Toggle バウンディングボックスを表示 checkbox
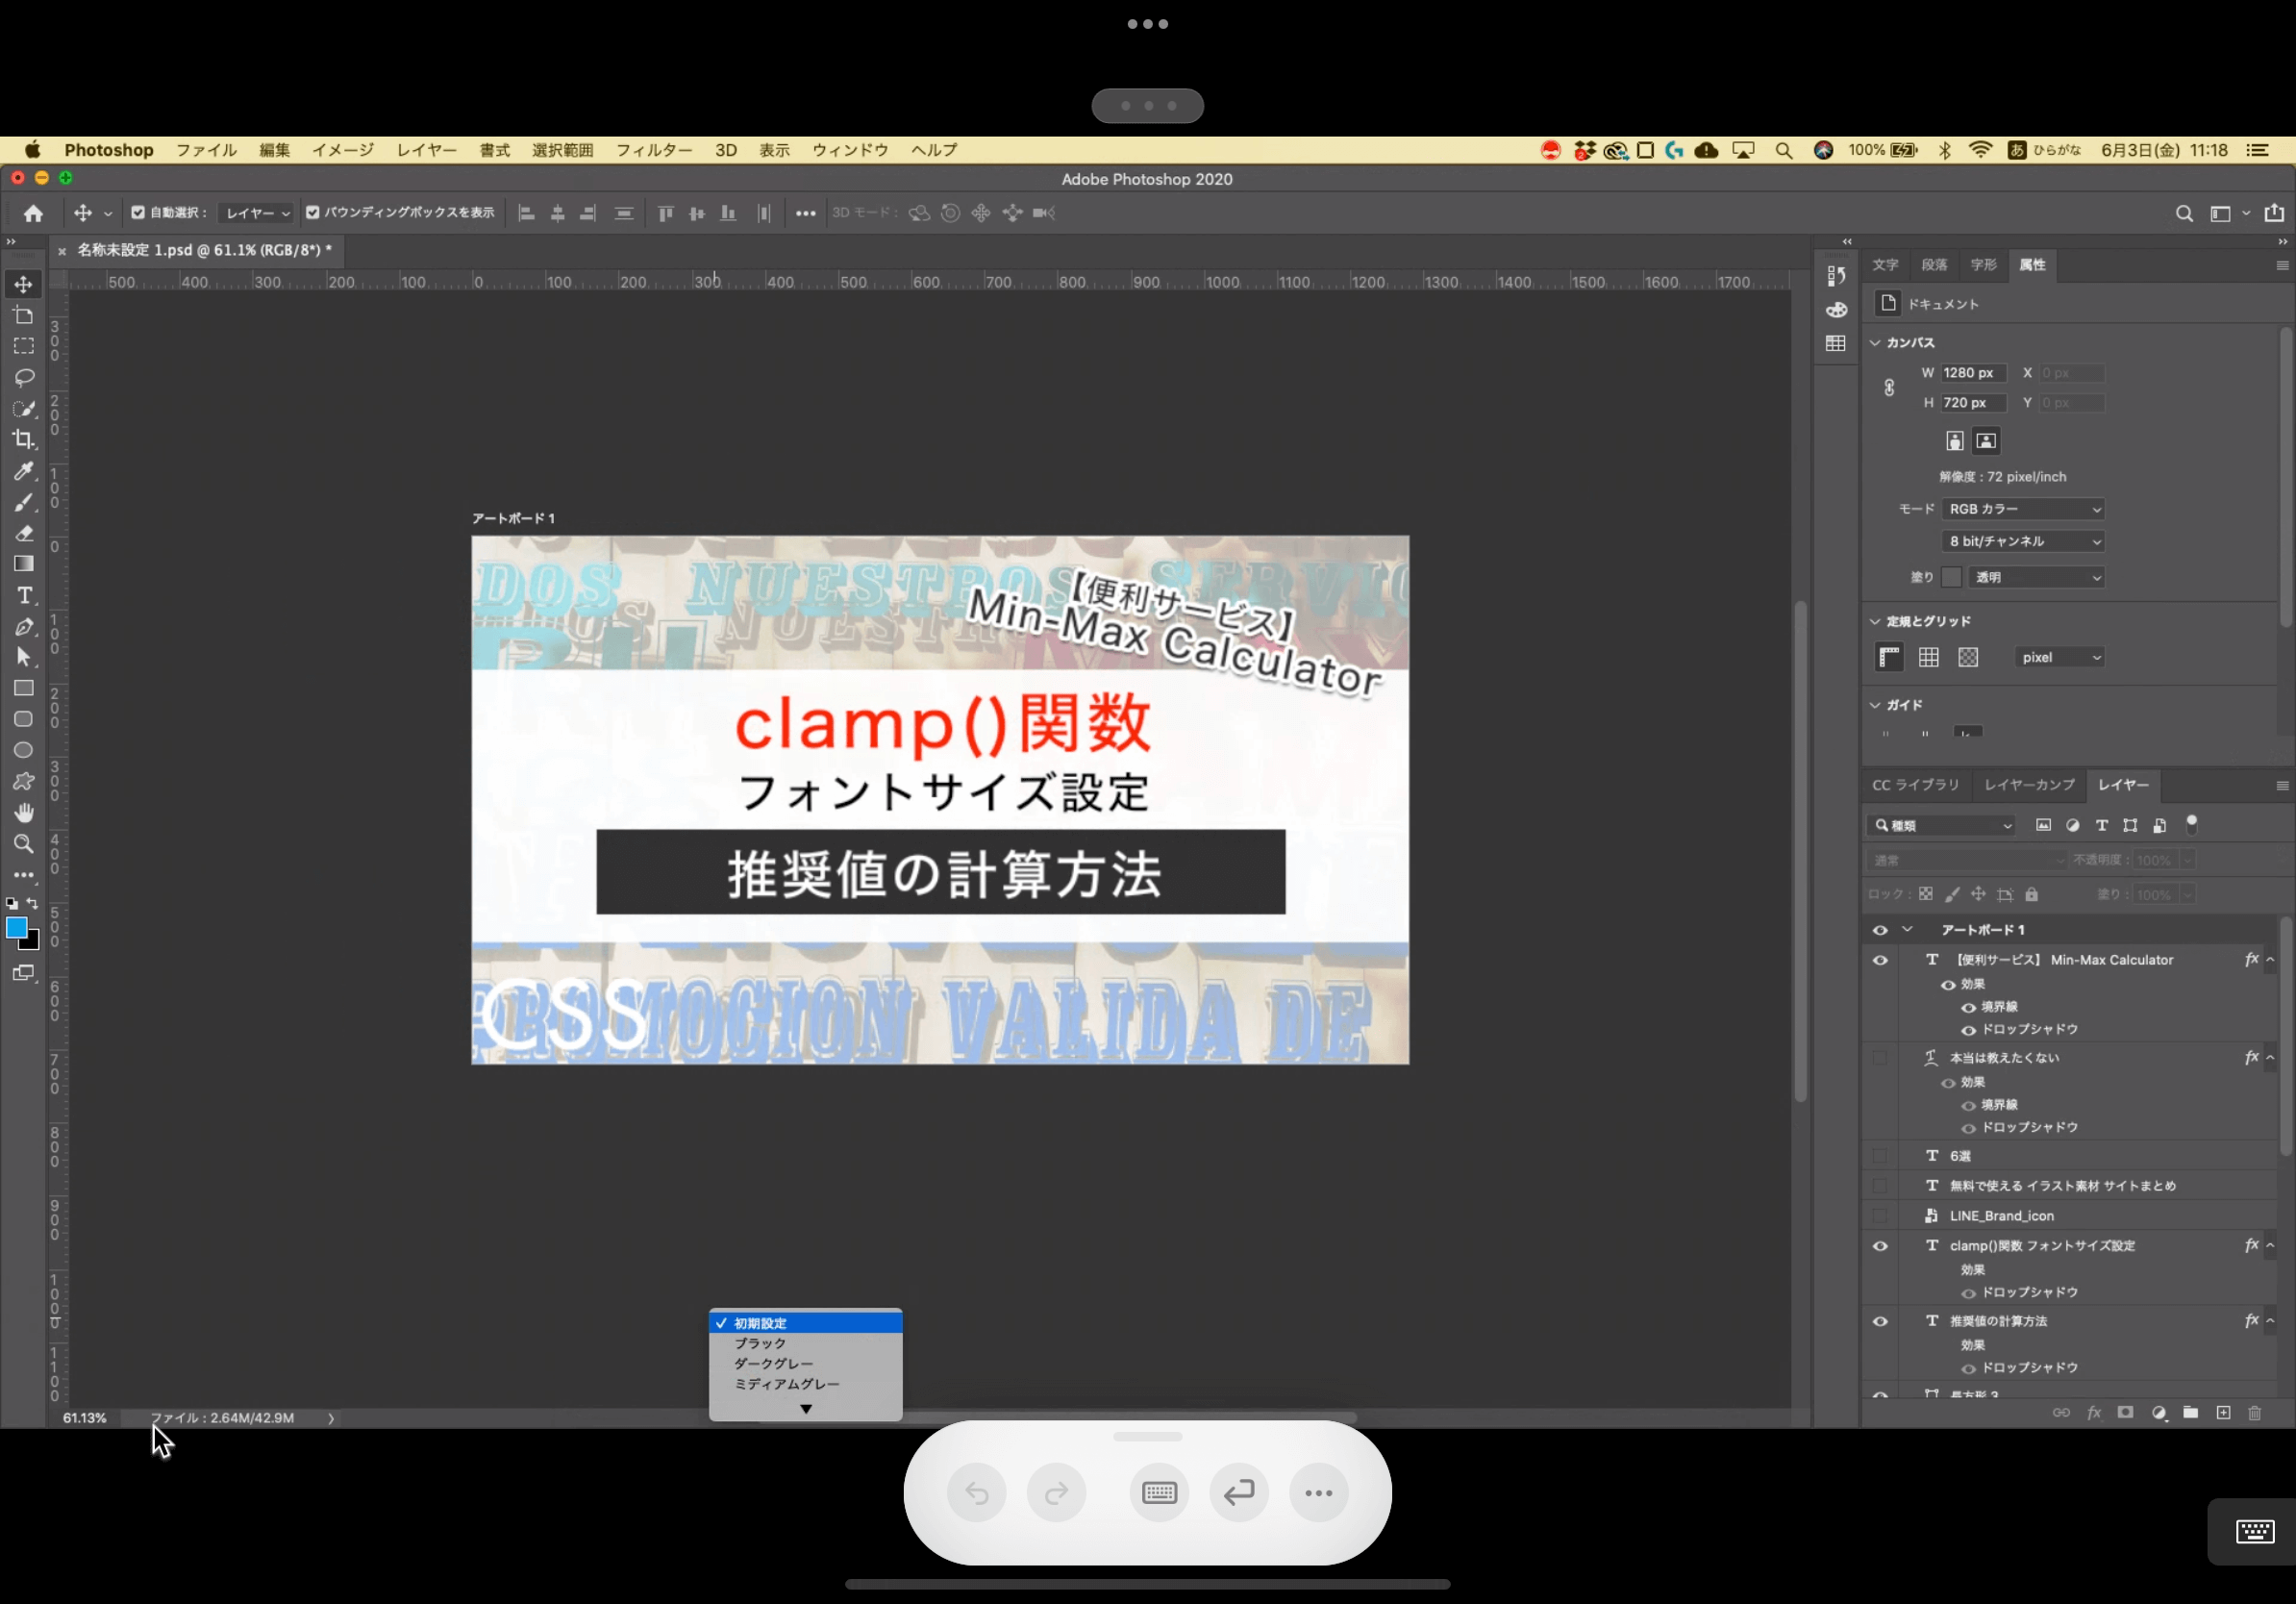The image size is (2296, 1604). pos(313,213)
